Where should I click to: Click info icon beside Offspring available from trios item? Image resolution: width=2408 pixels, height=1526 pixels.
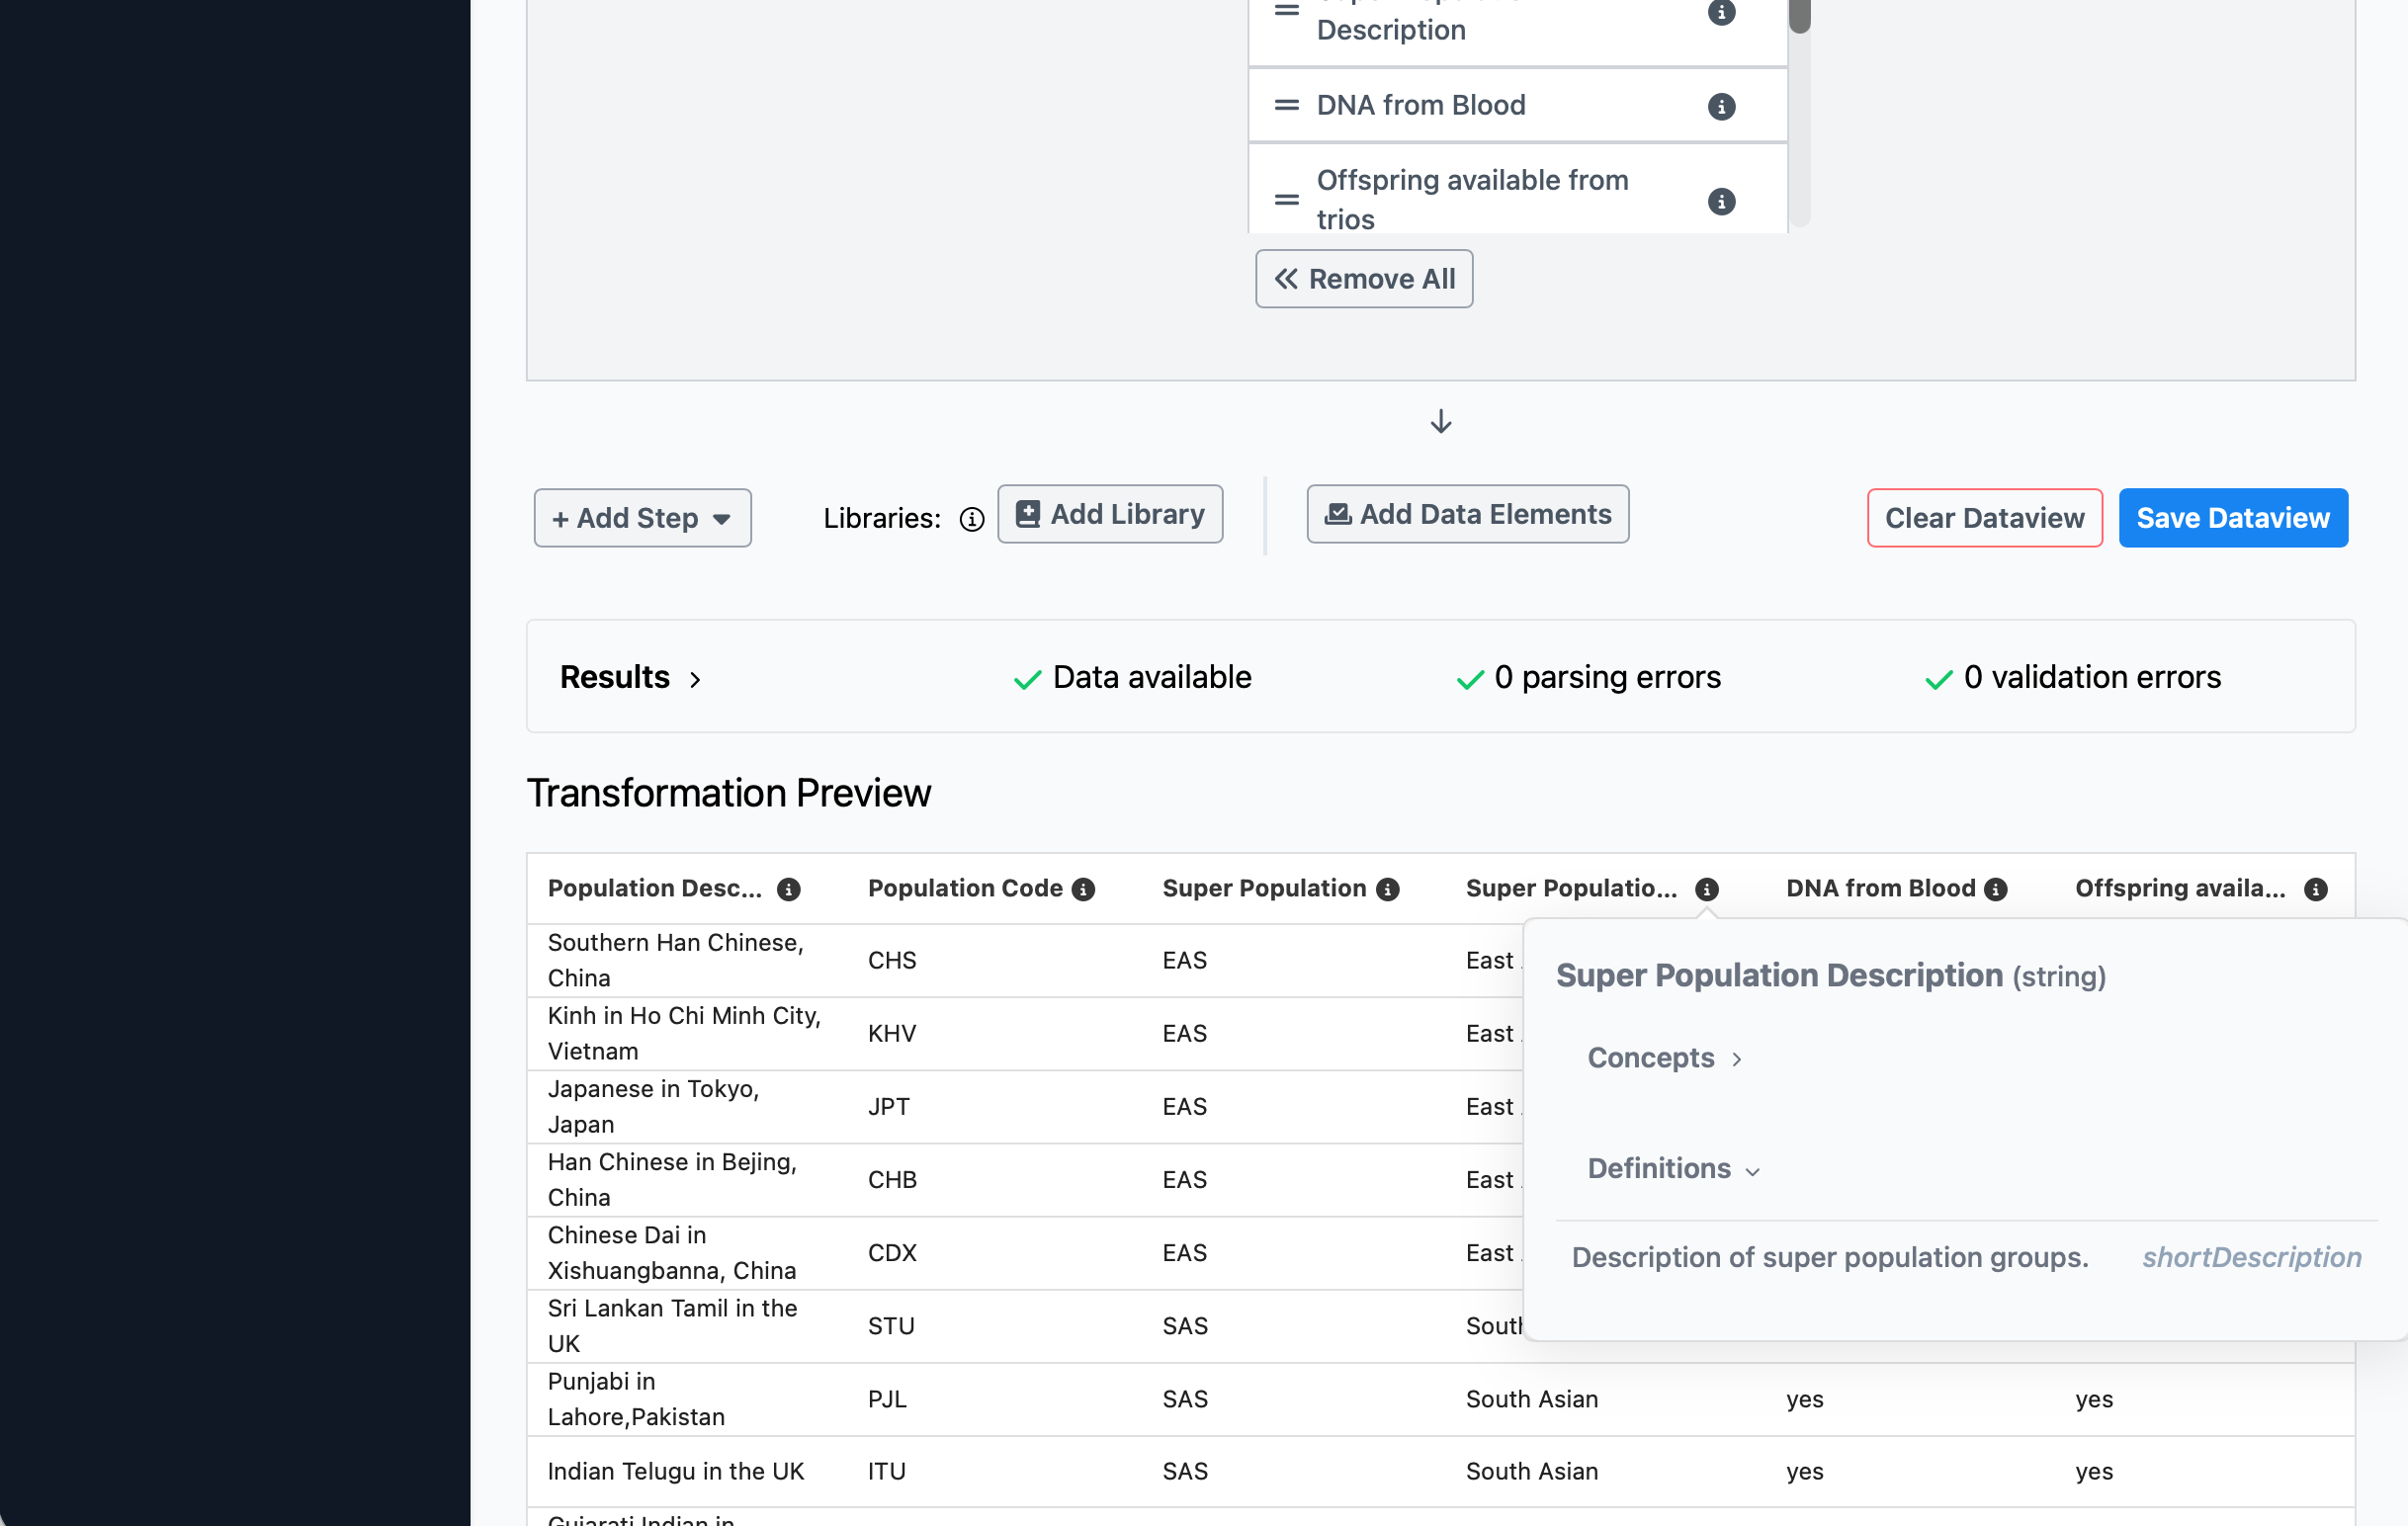click(1721, 201)
